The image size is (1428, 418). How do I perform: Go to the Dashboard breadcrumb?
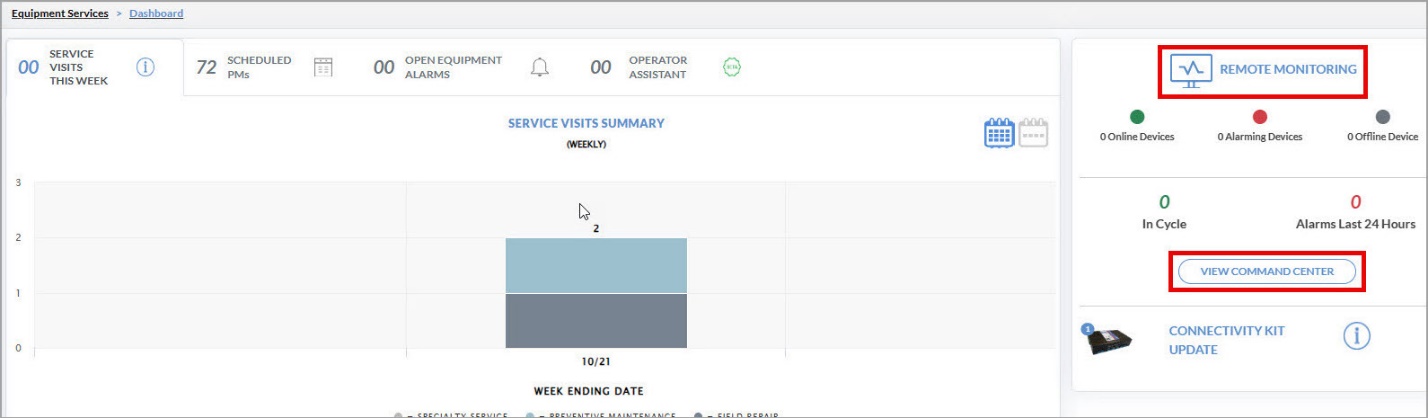(x=156, y=13)
